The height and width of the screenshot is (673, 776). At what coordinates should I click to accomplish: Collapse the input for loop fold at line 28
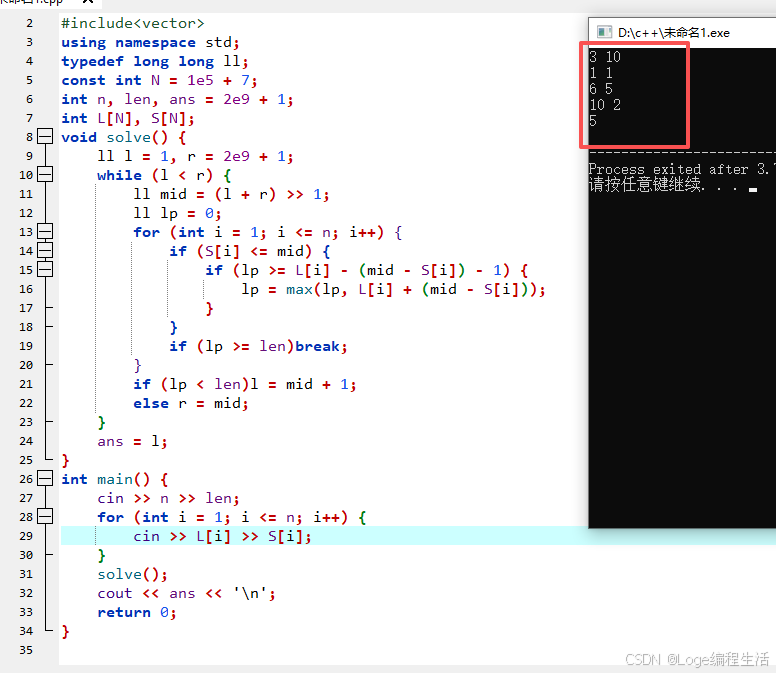45,516
